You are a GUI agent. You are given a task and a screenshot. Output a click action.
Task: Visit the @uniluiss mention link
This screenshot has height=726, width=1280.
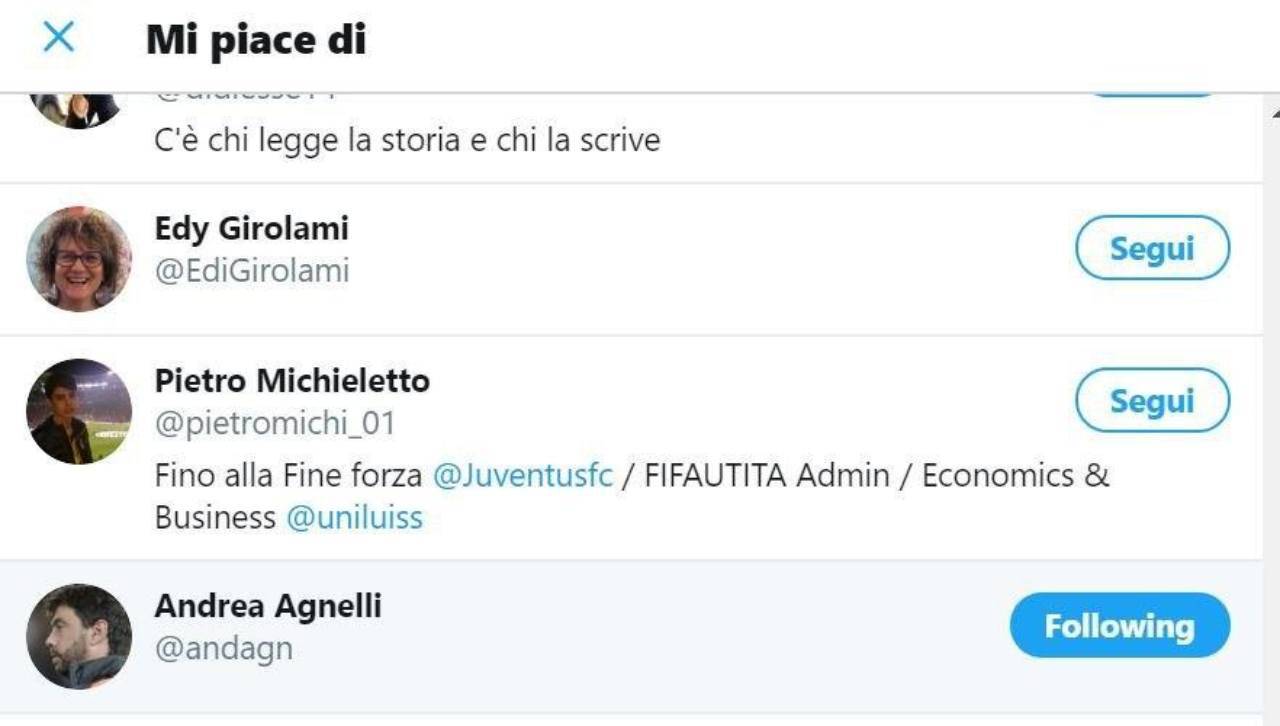[x=354, y=518]
